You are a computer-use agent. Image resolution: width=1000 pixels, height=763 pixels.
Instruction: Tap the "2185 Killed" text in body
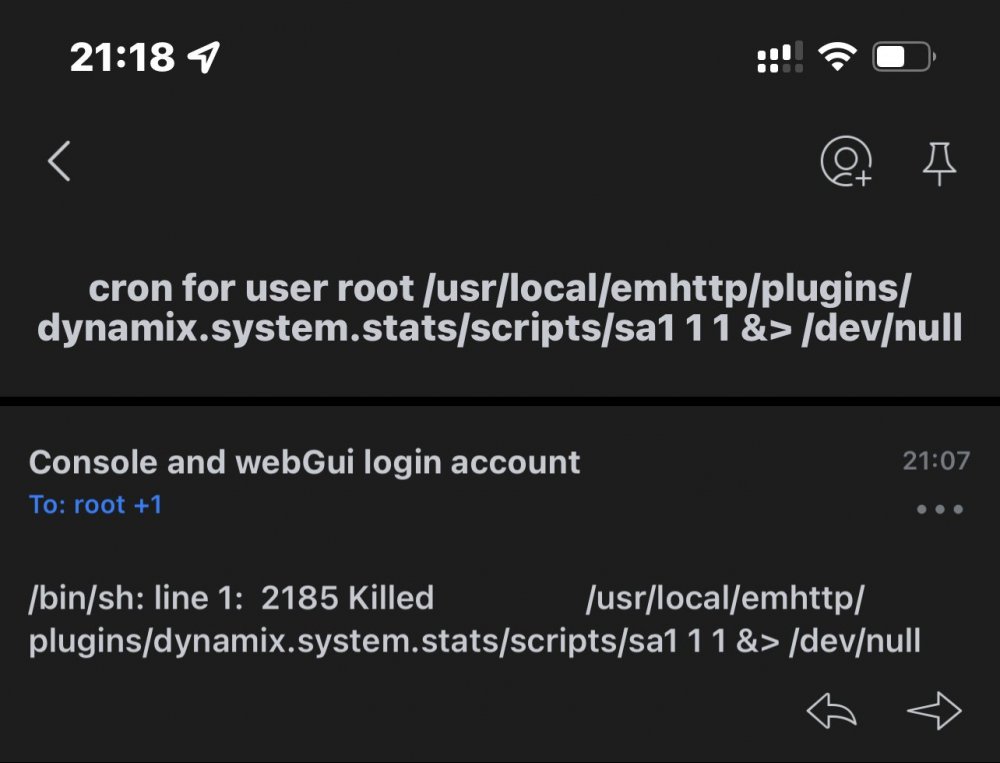pyautogui.click(x=348, y=598)
